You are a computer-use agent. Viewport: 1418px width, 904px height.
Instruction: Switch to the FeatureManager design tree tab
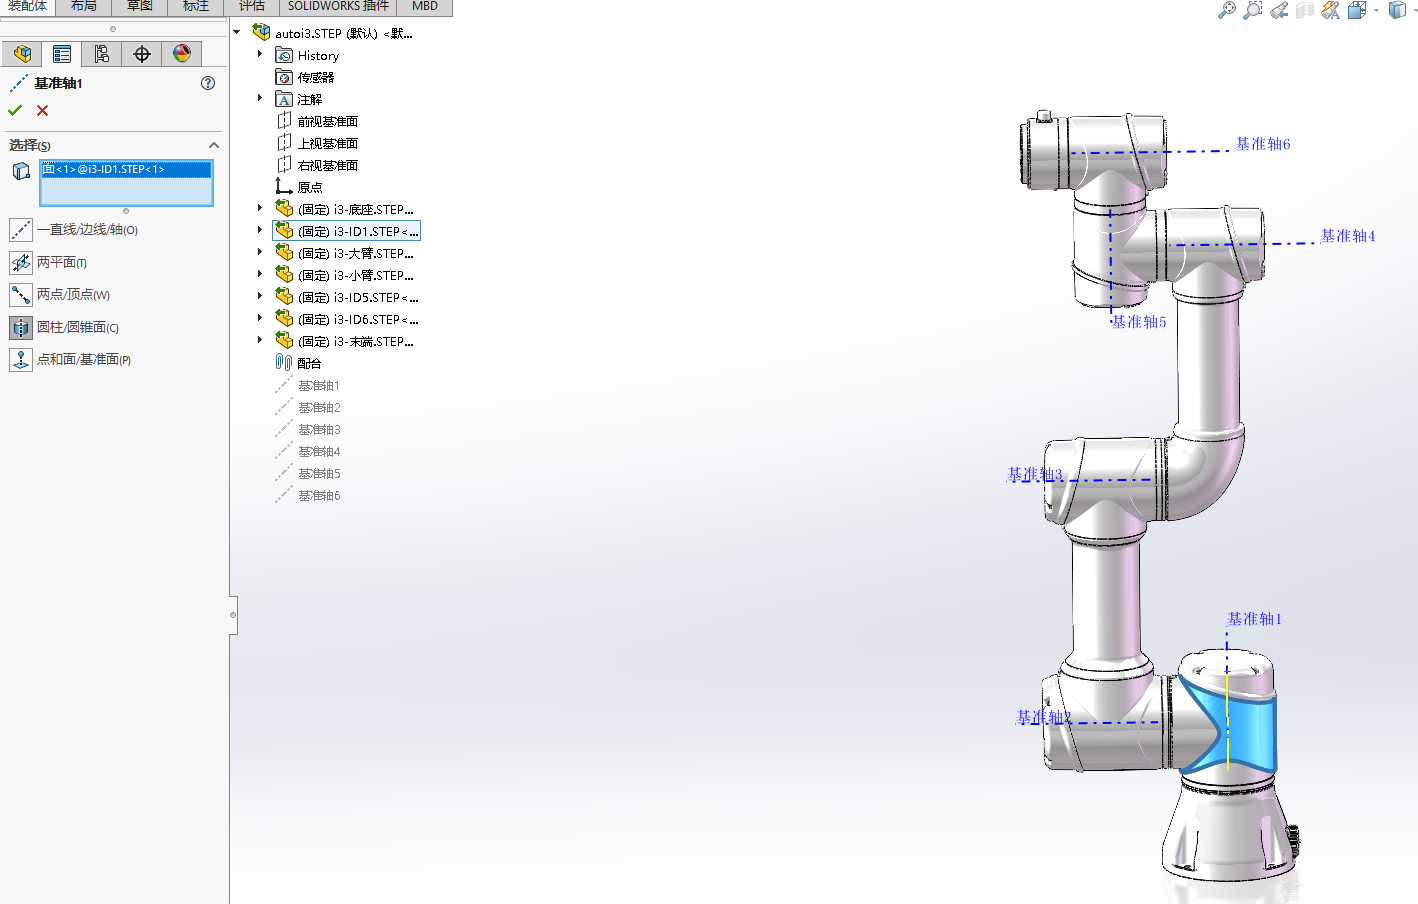(22, 54)
